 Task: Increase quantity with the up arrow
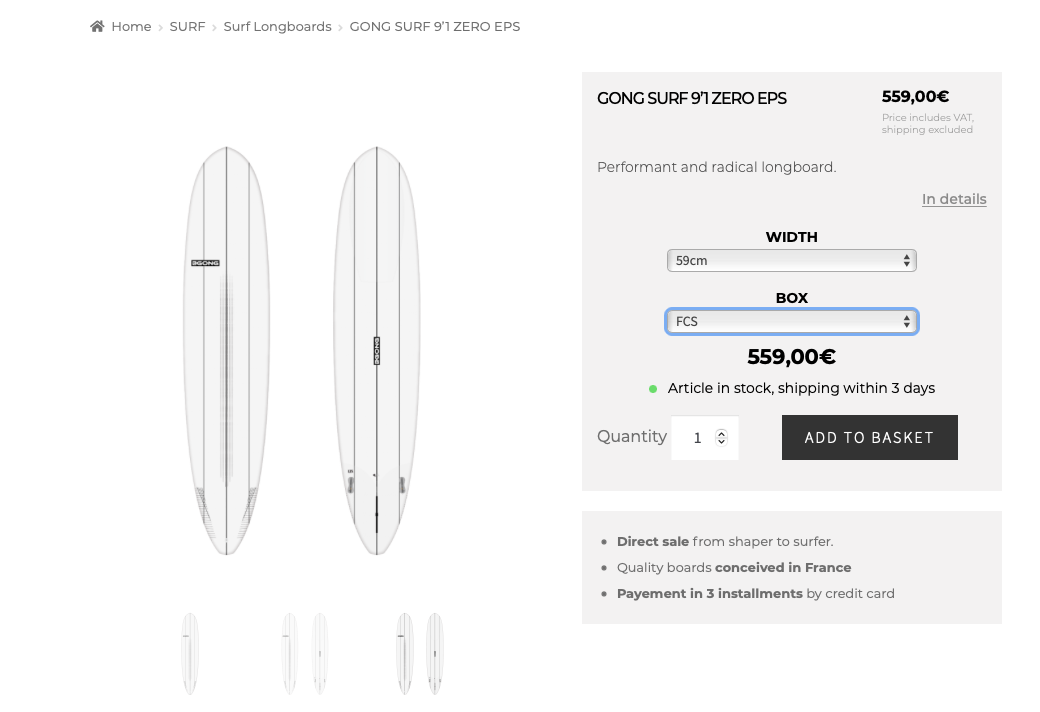(722, 433)
